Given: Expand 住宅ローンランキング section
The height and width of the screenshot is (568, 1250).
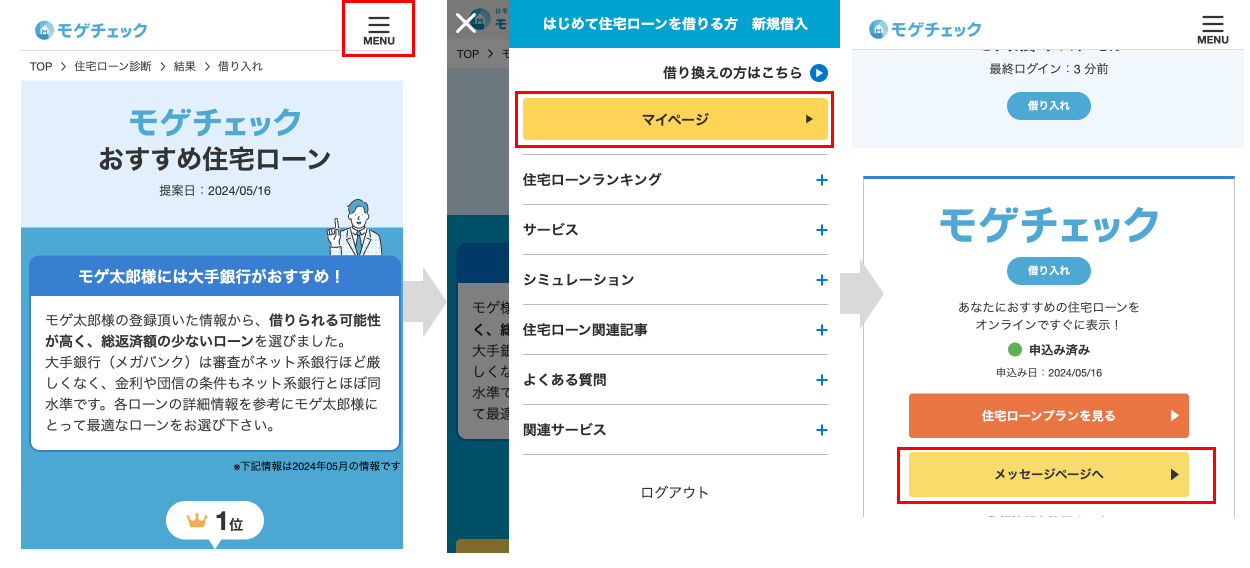Looking at the screenshot, I should (x=675, y=180).
